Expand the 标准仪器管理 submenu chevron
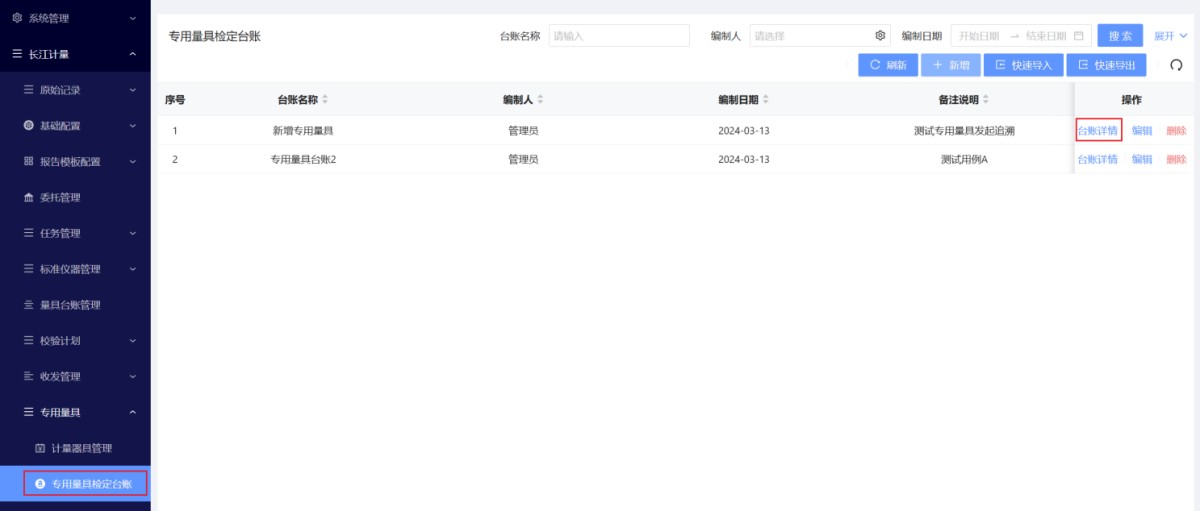This screenshot has width=1200, height=511. [133, 269]
